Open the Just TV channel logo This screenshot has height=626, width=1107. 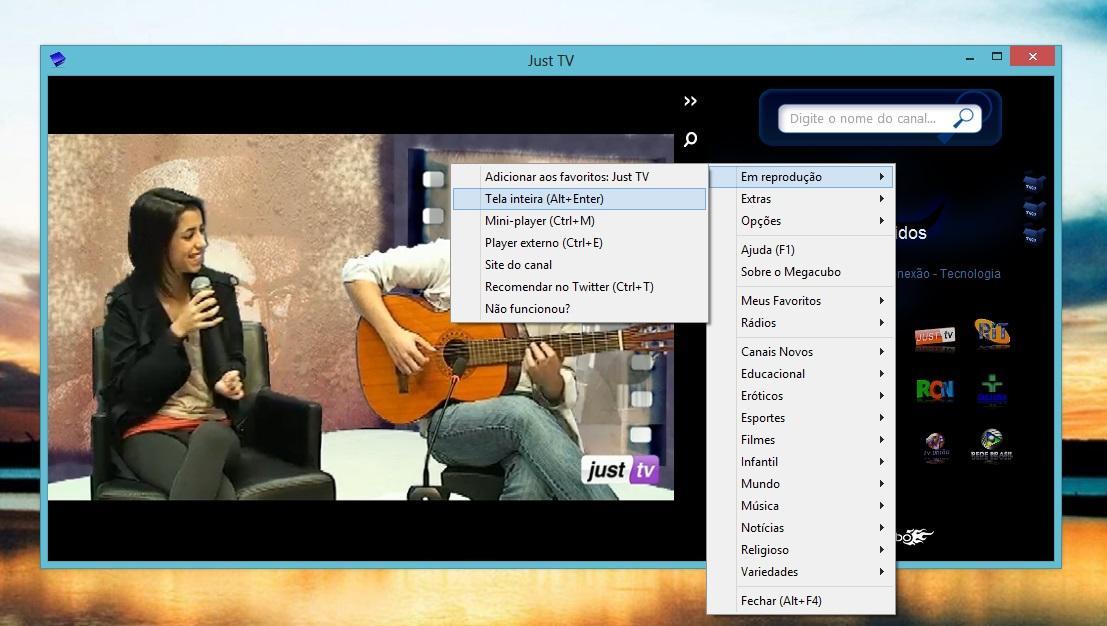tap(935, 336)
